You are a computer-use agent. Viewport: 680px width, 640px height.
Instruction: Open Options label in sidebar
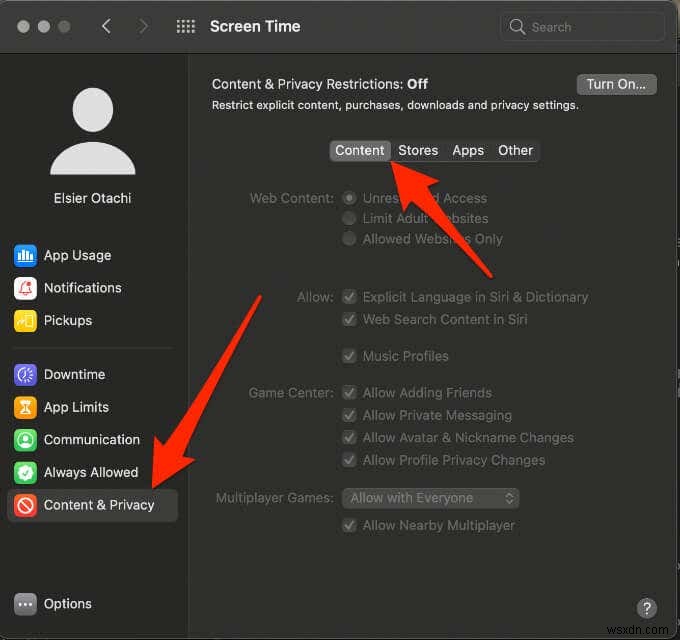tap(68, 604)
